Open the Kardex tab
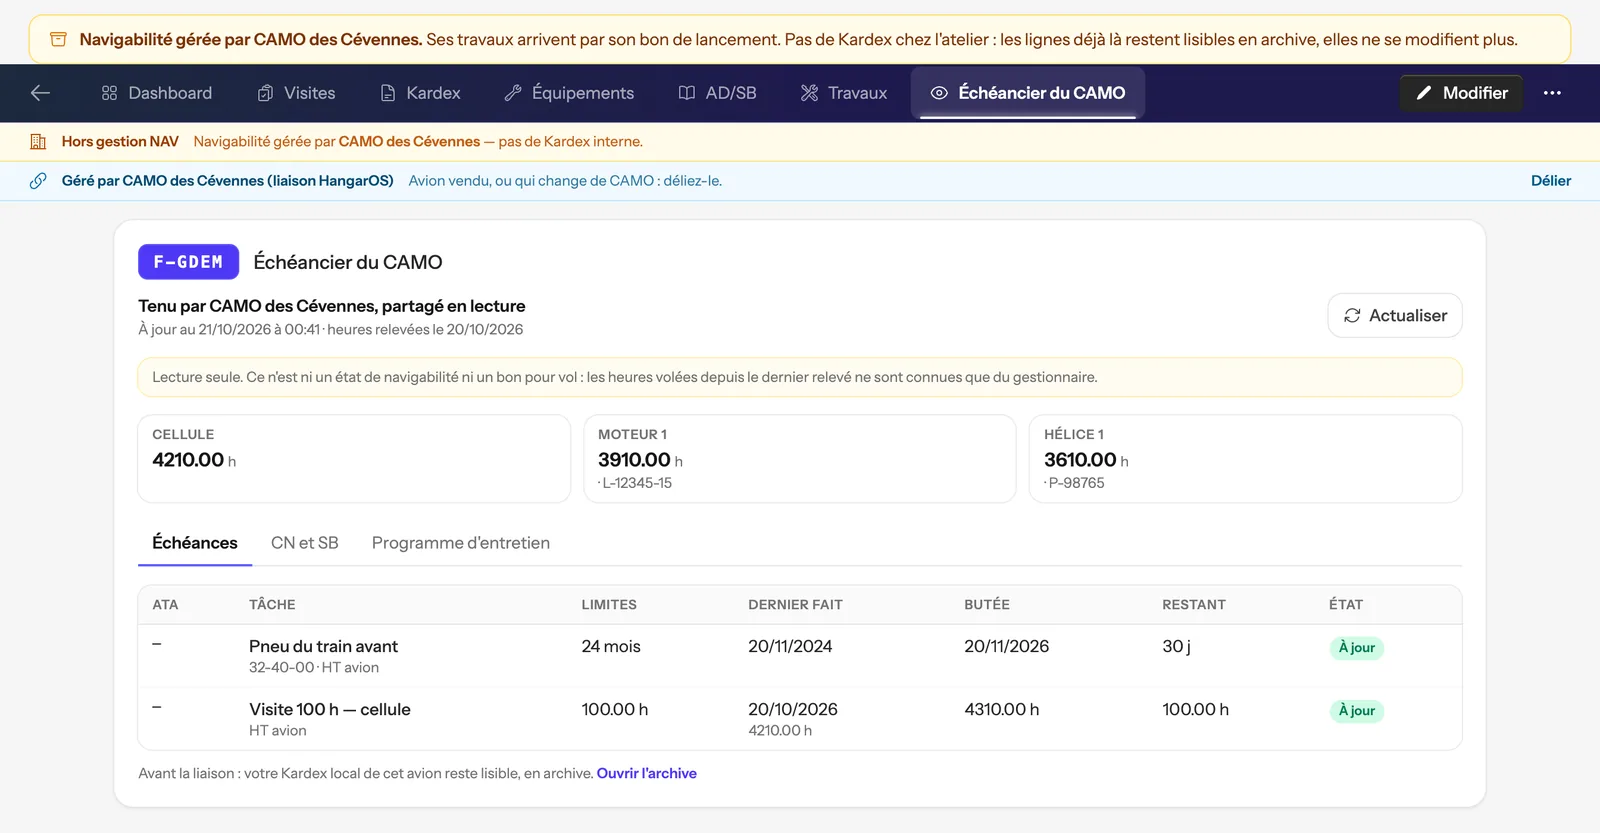The width and height of the screenshot is (1600, 833). pos(420,93)
